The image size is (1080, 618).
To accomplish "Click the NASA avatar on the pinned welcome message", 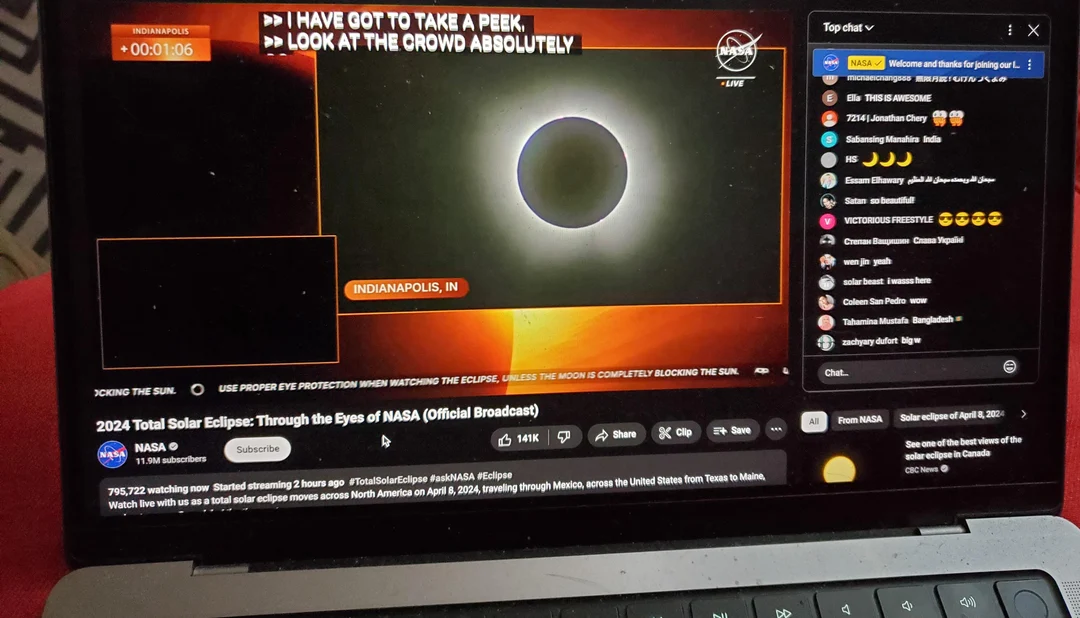I will coord(831,62).
